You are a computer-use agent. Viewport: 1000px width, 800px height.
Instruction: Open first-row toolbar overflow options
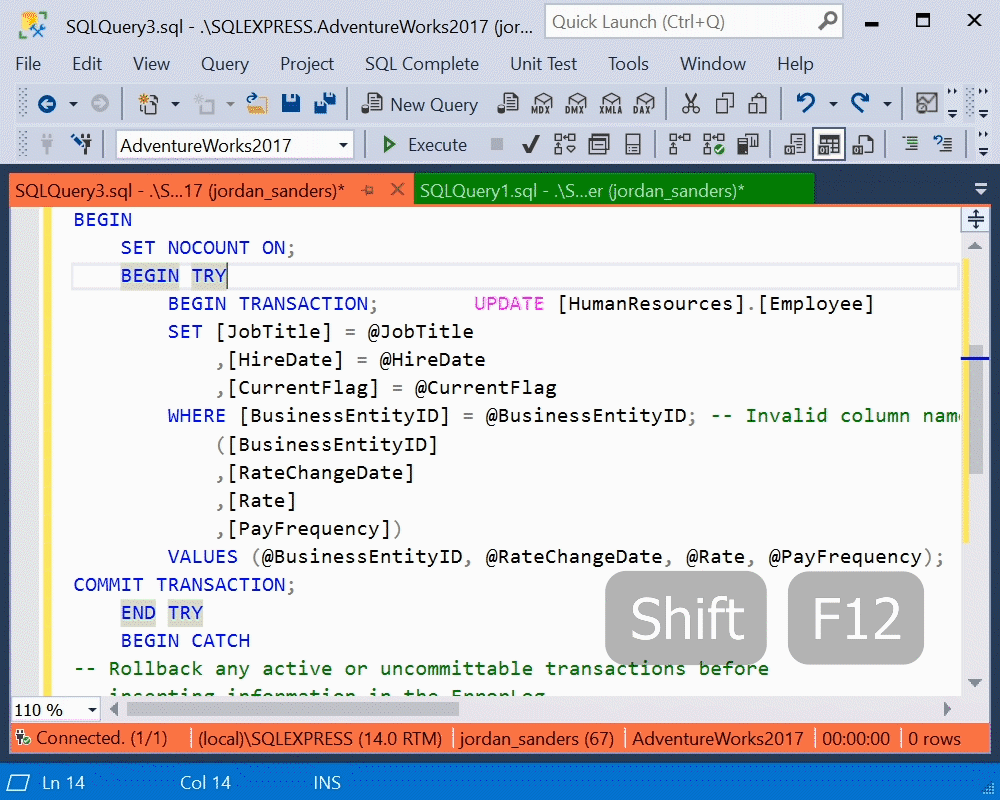(x=952, y=103)
